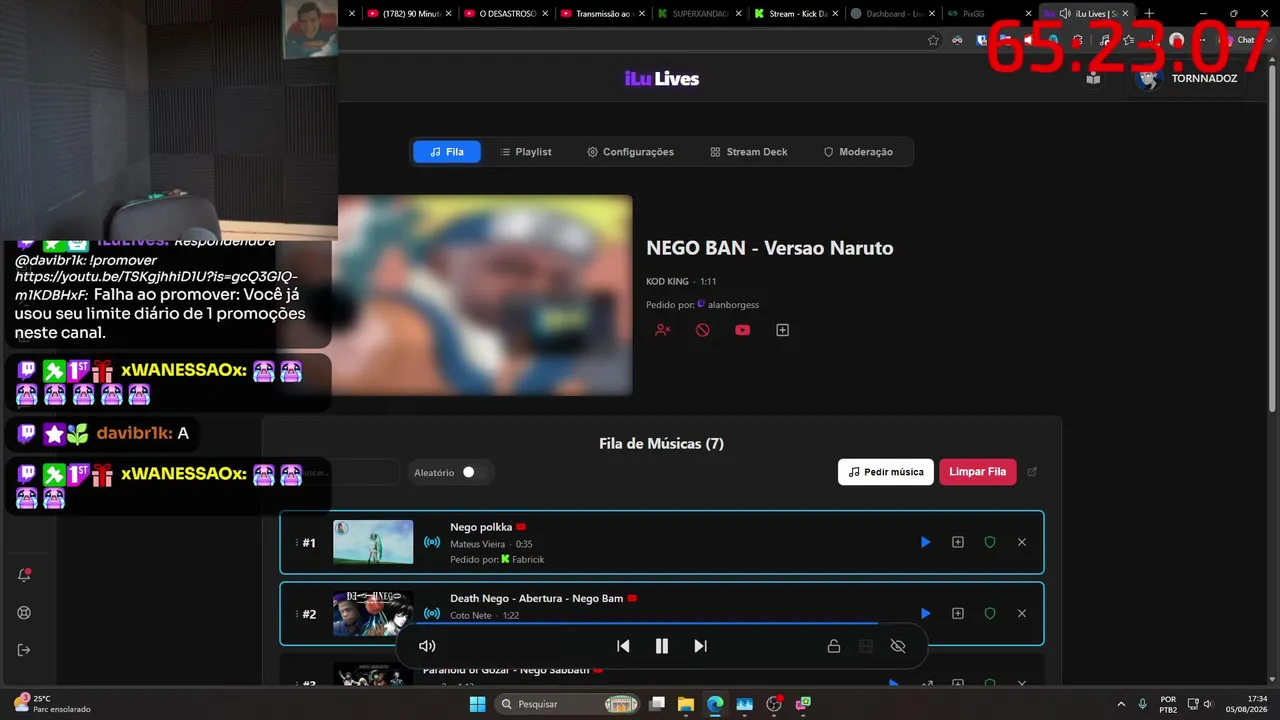Open the iLu Lives home logo
This screenshot has height=720, width=1280.
pos(661,78)
